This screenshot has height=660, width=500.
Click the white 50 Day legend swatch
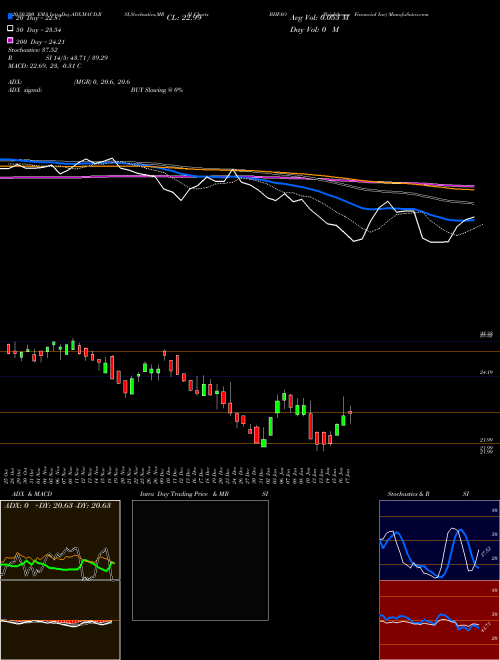pos(10,28)
